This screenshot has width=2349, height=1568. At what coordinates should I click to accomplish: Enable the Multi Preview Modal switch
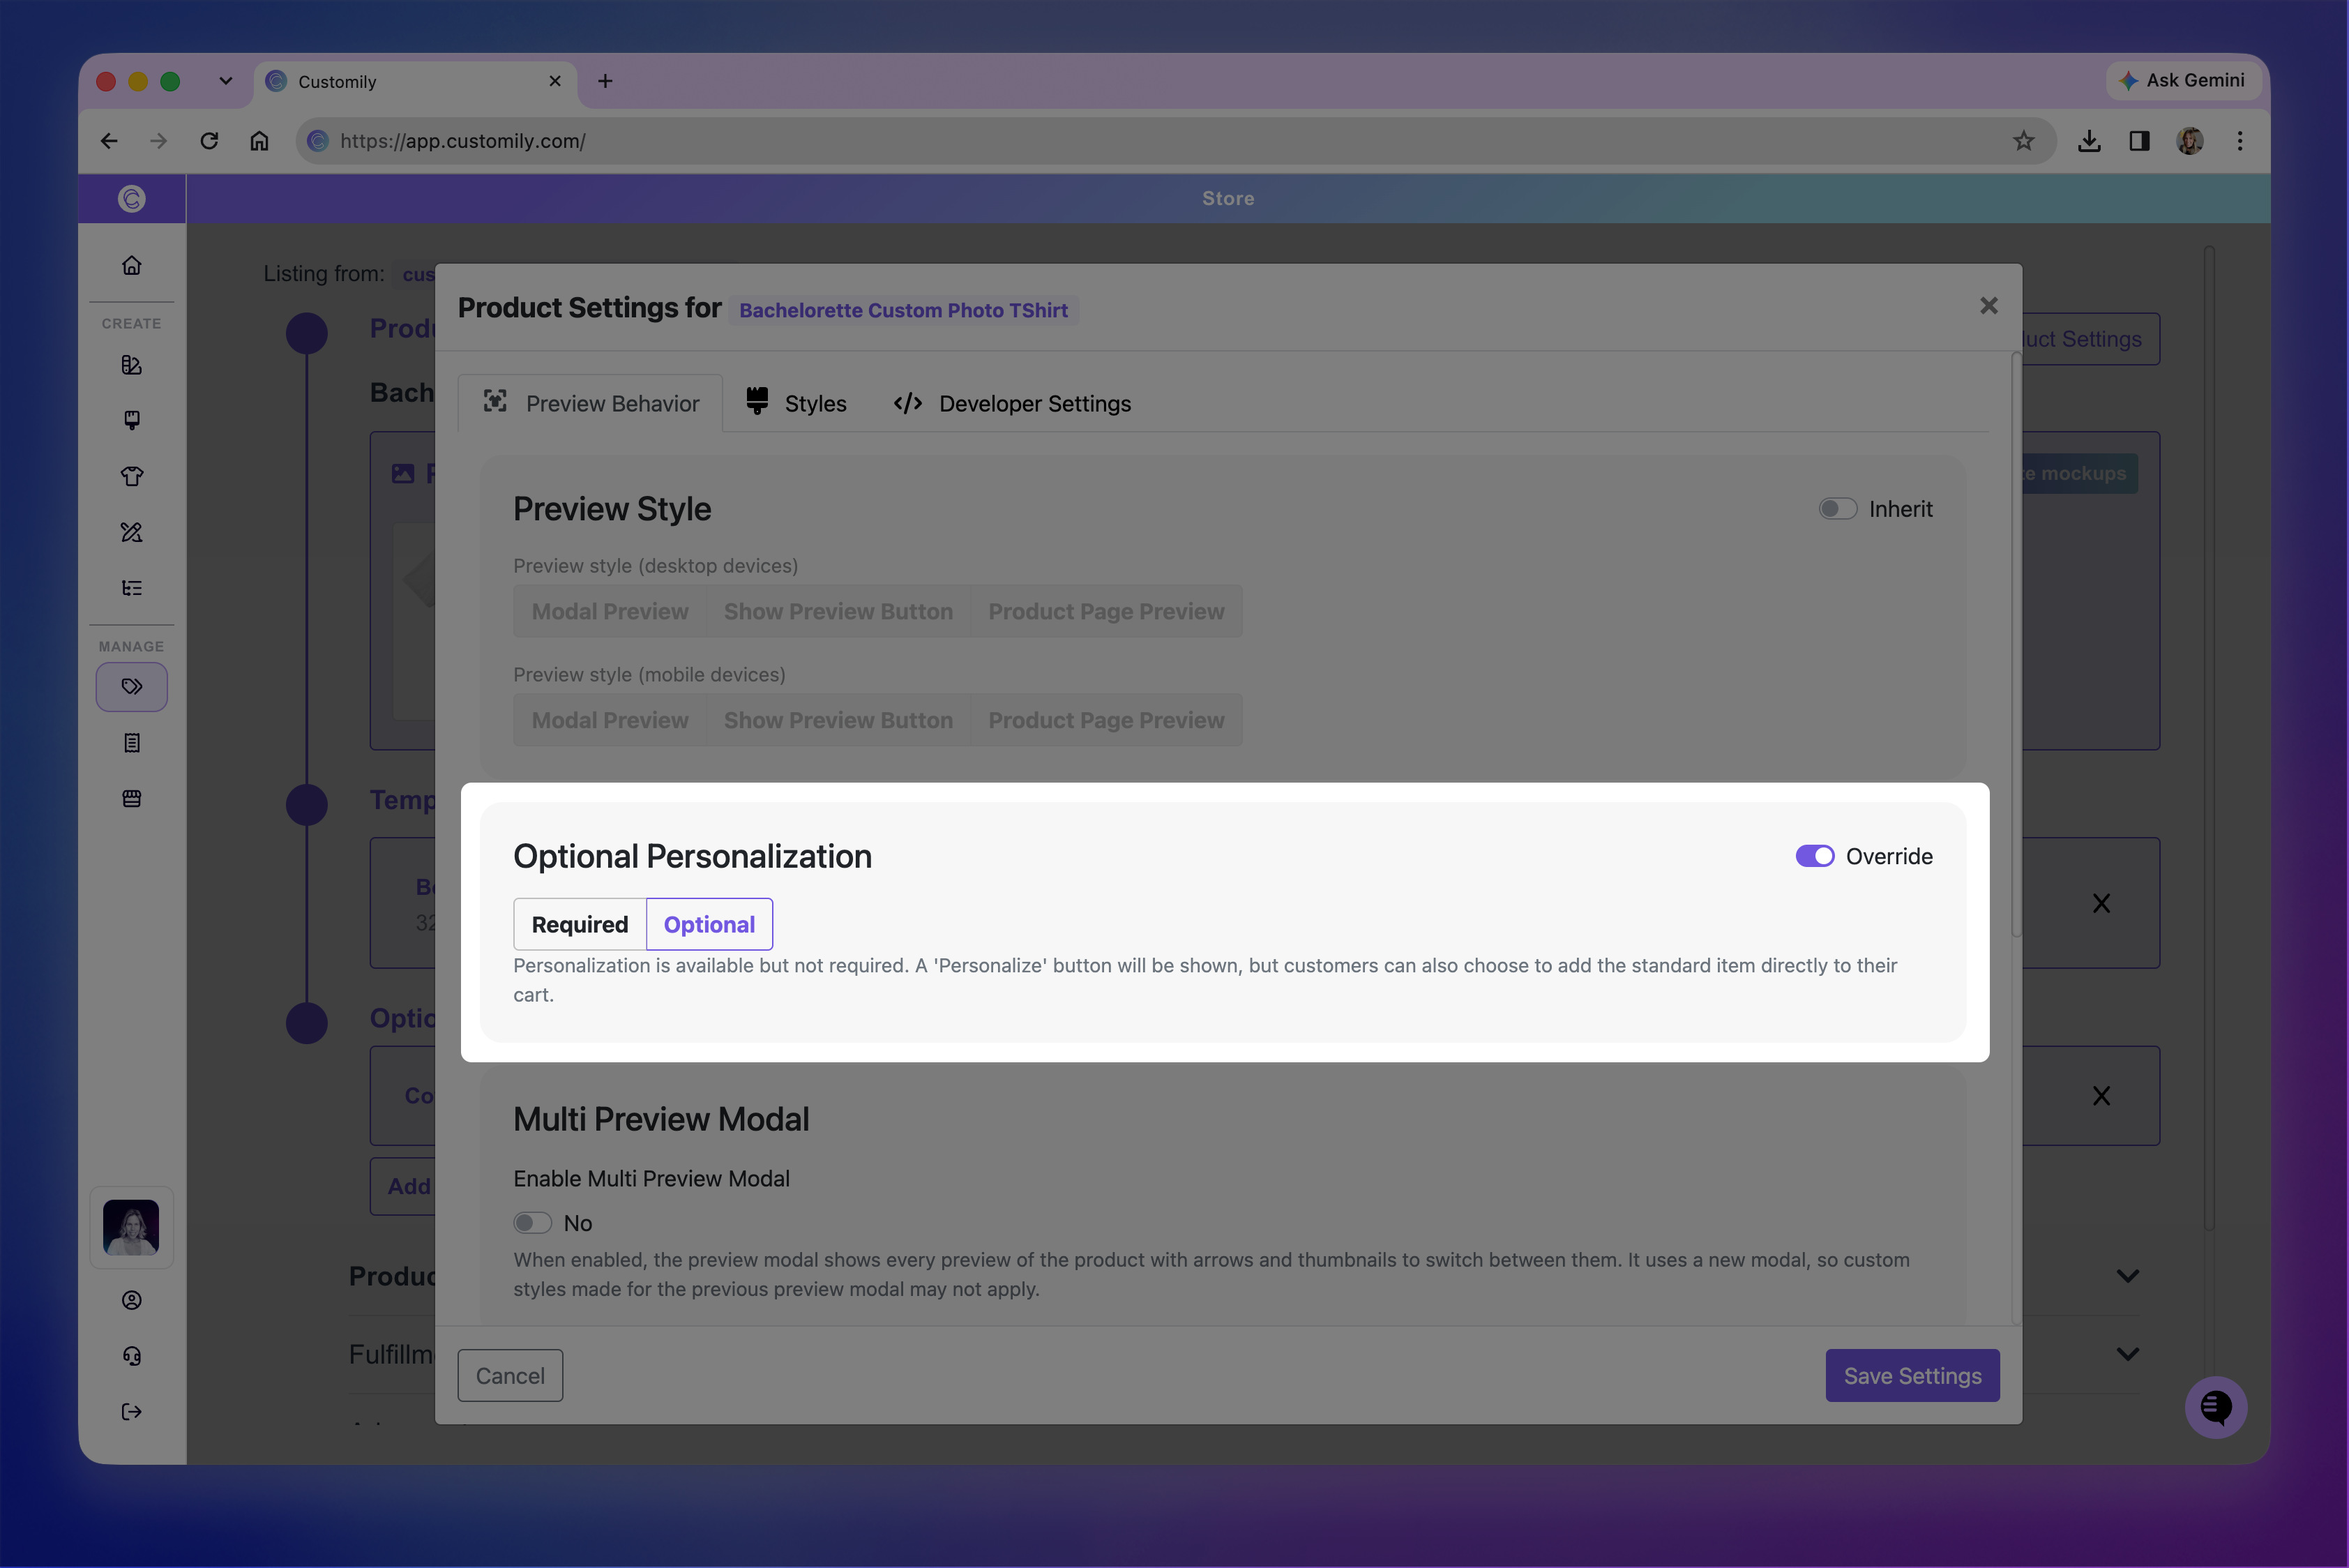(x=532, y=1223)
